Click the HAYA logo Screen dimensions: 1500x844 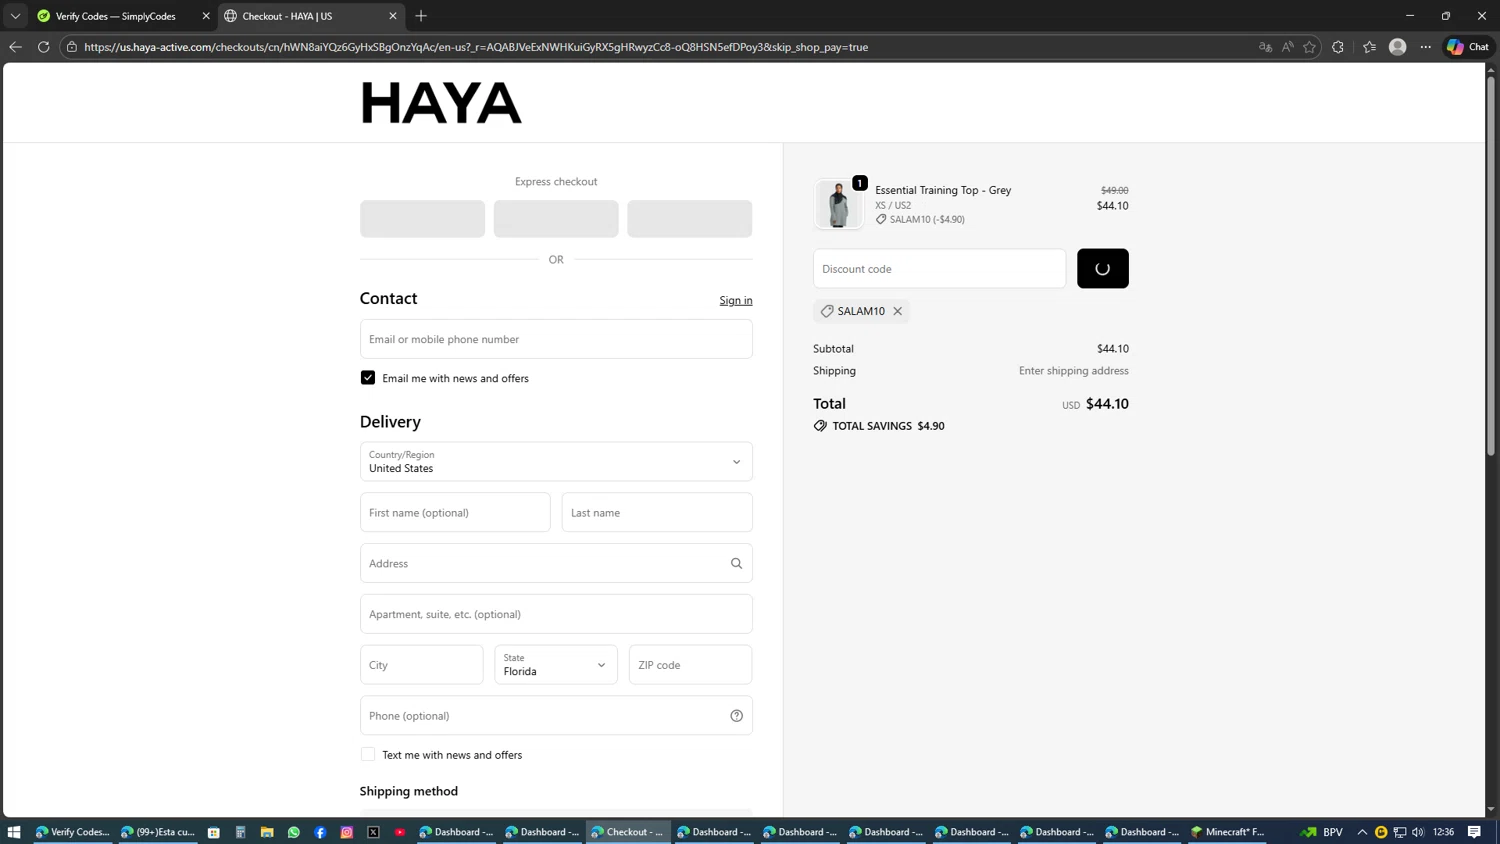[441, 103]
